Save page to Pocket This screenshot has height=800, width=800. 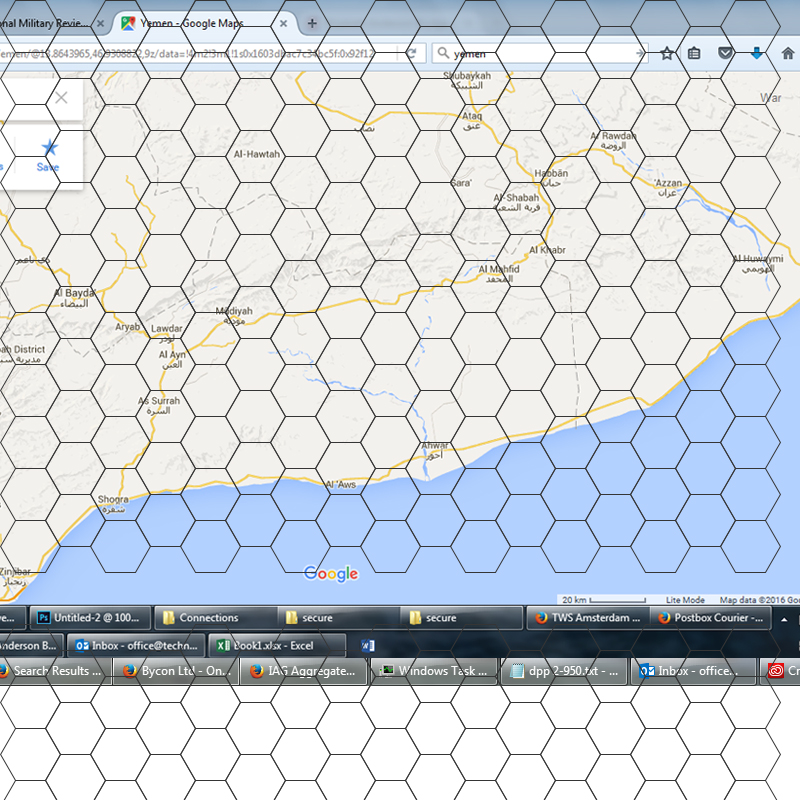(x=725, y=53)
